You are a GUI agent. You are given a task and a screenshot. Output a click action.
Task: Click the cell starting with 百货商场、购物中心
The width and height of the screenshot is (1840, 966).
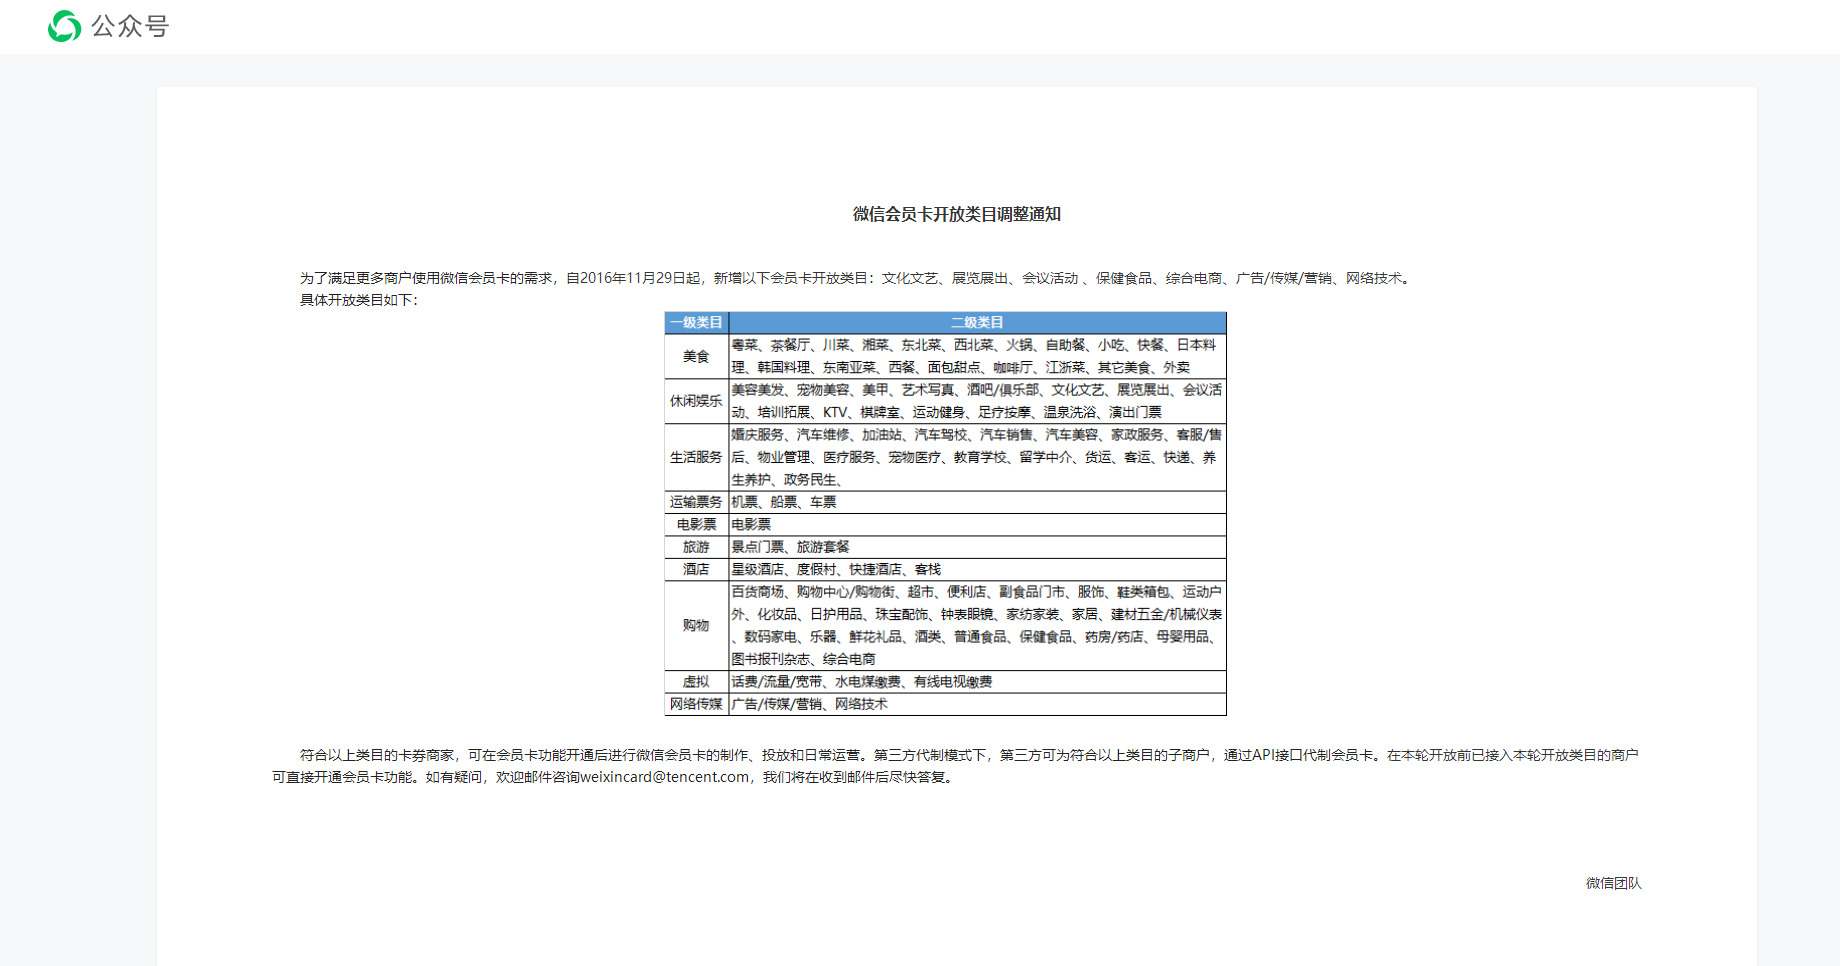tap(977, 625)
